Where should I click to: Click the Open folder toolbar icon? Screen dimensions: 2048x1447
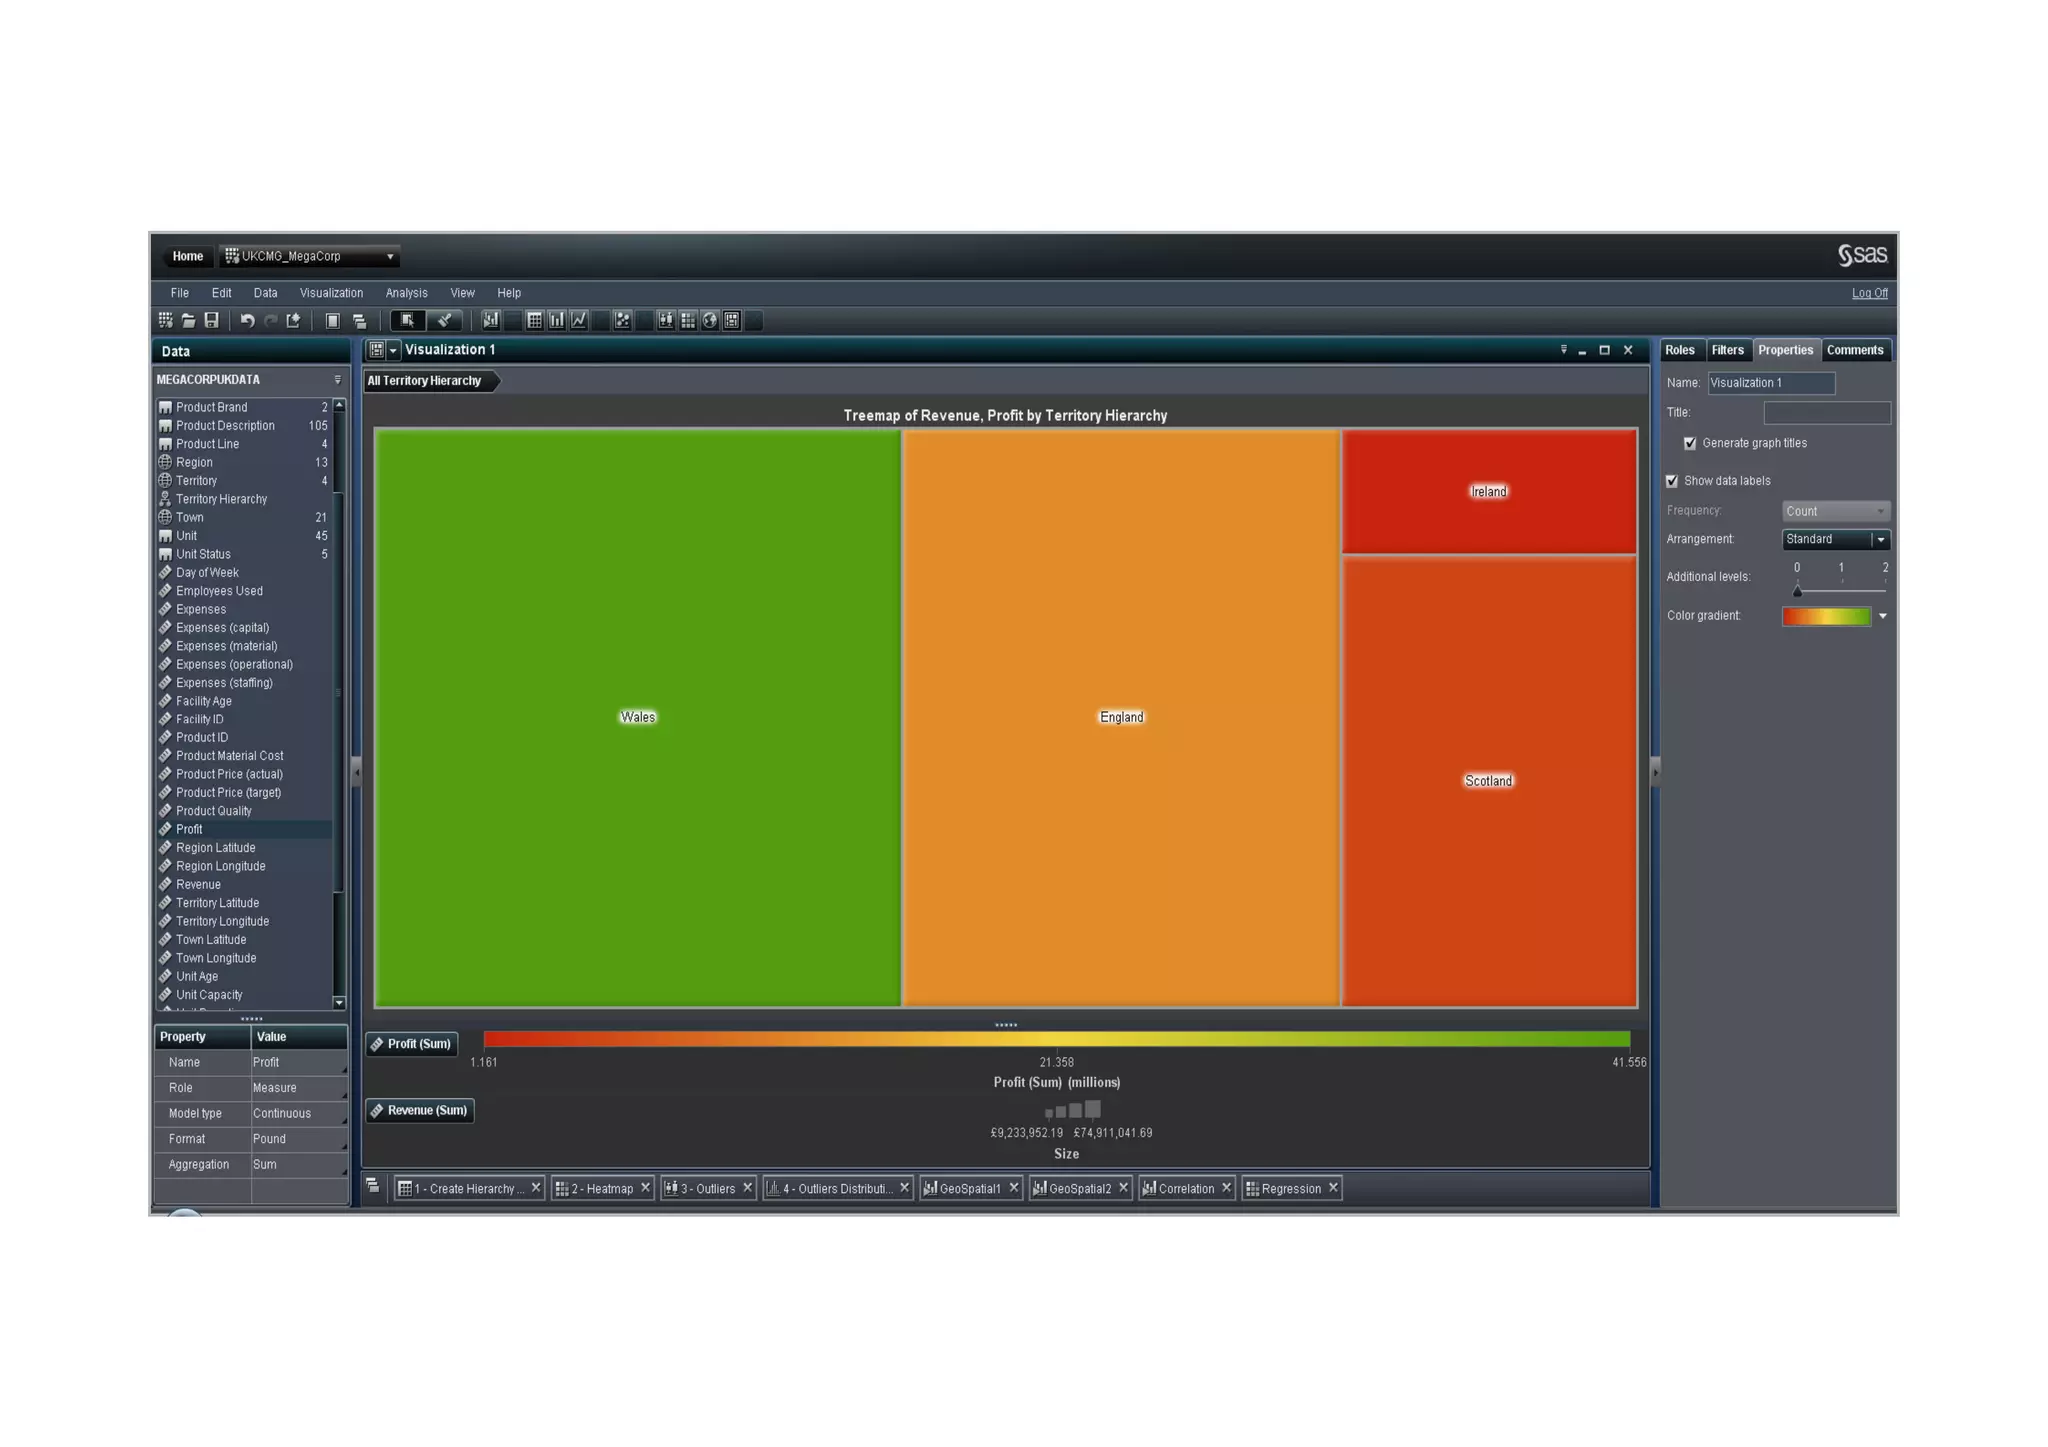pos(188,321)
